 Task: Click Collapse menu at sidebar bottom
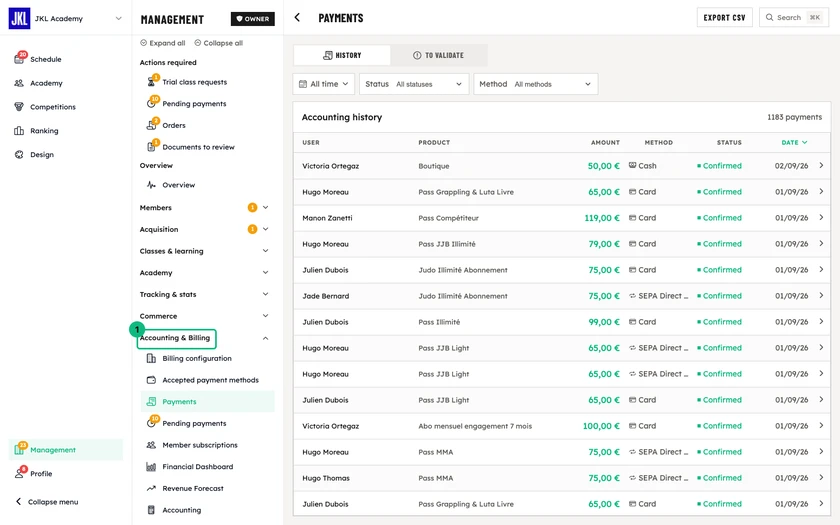click(47, 502)
